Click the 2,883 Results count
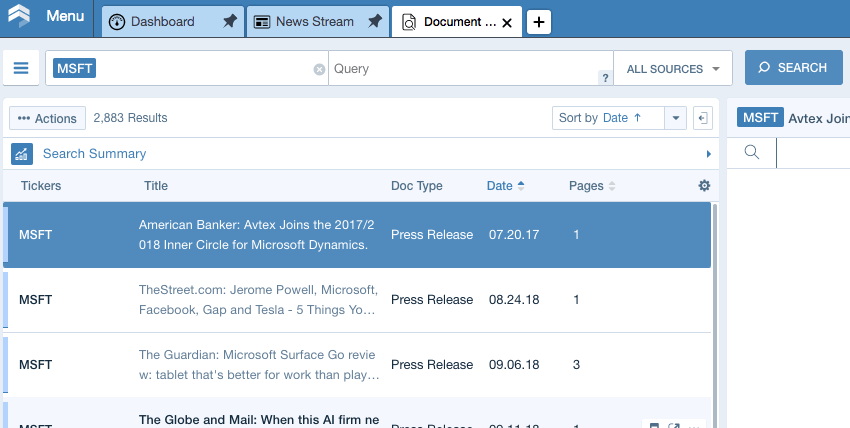The height and width of the screenshot is (428, 850). point(130,118)
